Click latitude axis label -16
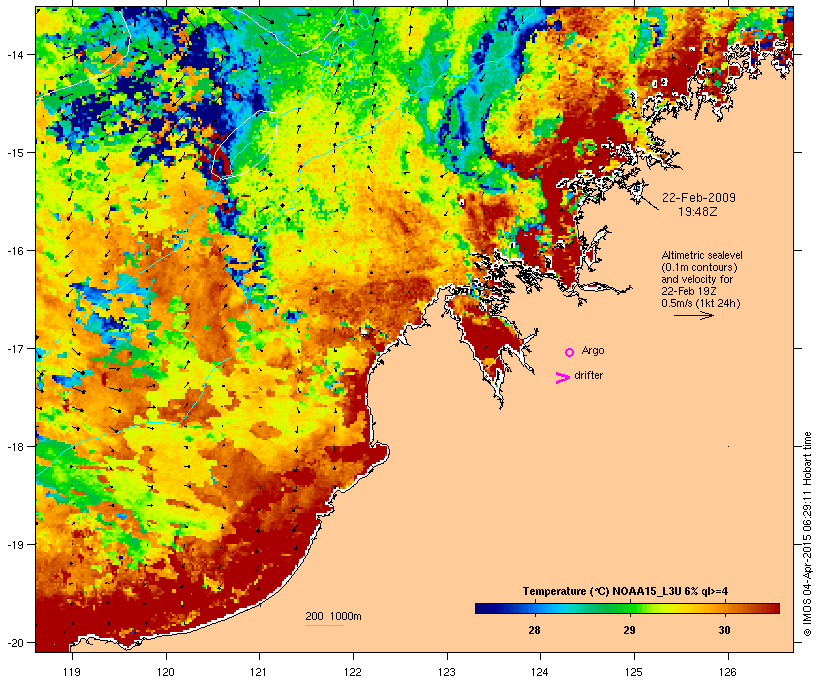Image resolution: width=820 pixels, height=680 pixels. tap(14, 251)
